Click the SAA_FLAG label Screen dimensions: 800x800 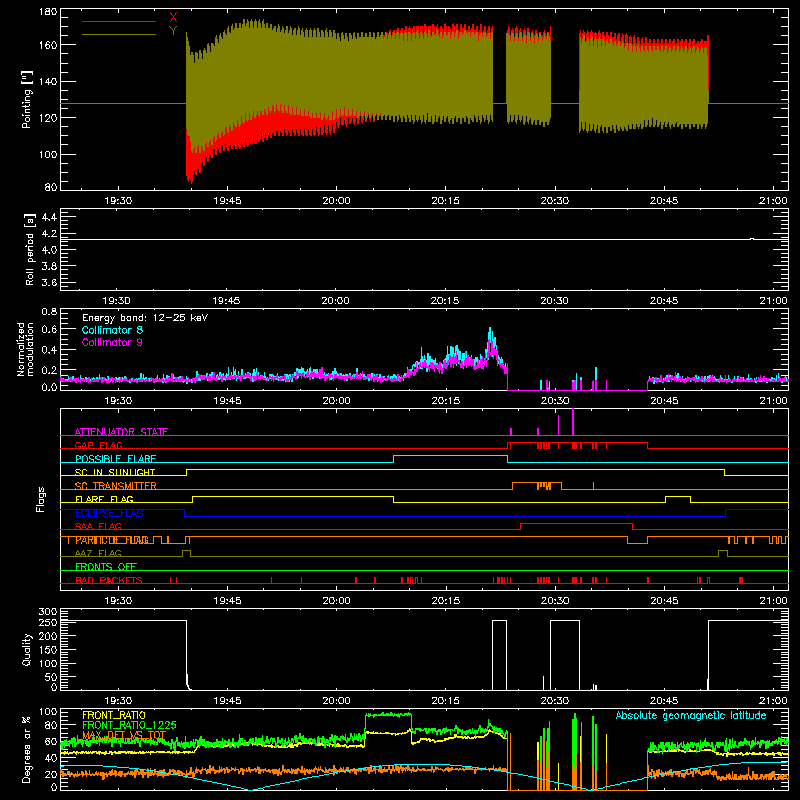coord(98,526)
